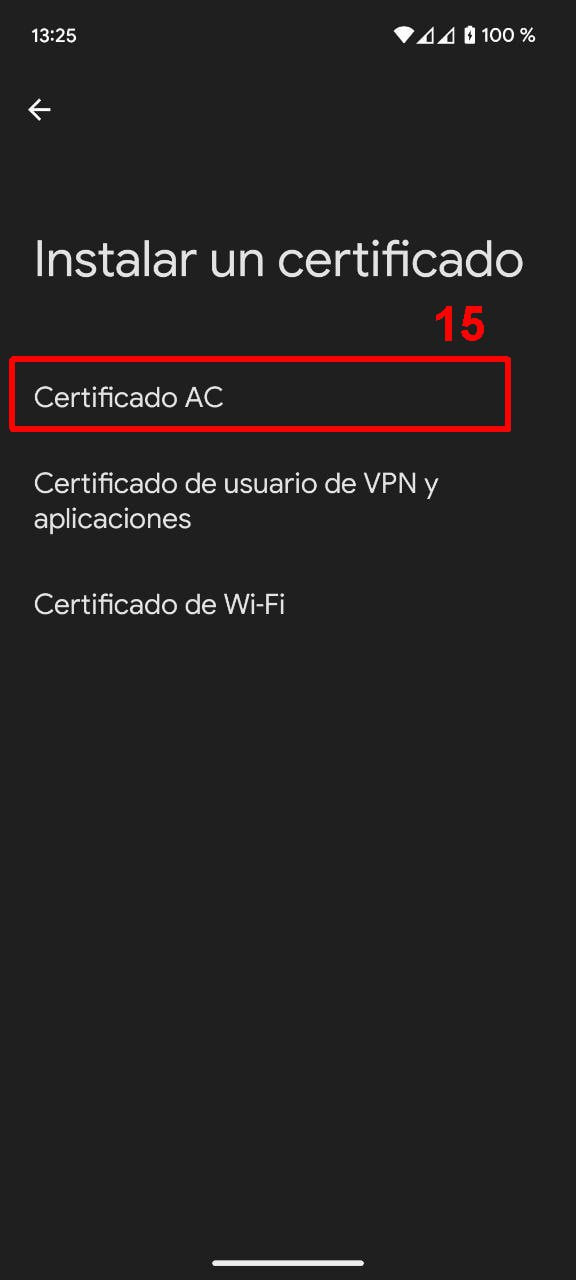
Task: Select the Certificado AC option
Action: pos(288,397)
